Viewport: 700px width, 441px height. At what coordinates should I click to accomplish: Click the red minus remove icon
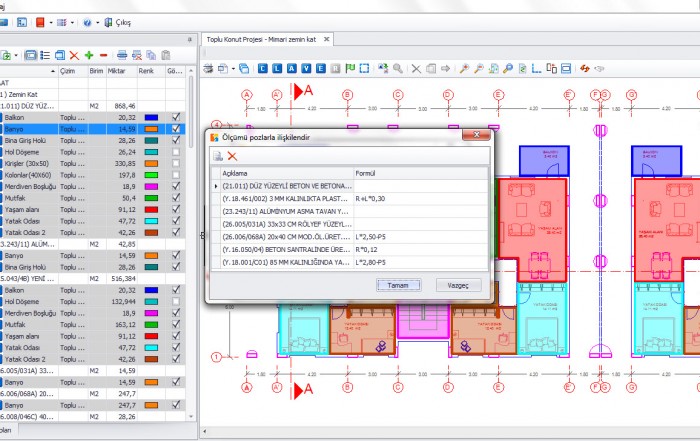pyautogui.click(x=103, y=54)
